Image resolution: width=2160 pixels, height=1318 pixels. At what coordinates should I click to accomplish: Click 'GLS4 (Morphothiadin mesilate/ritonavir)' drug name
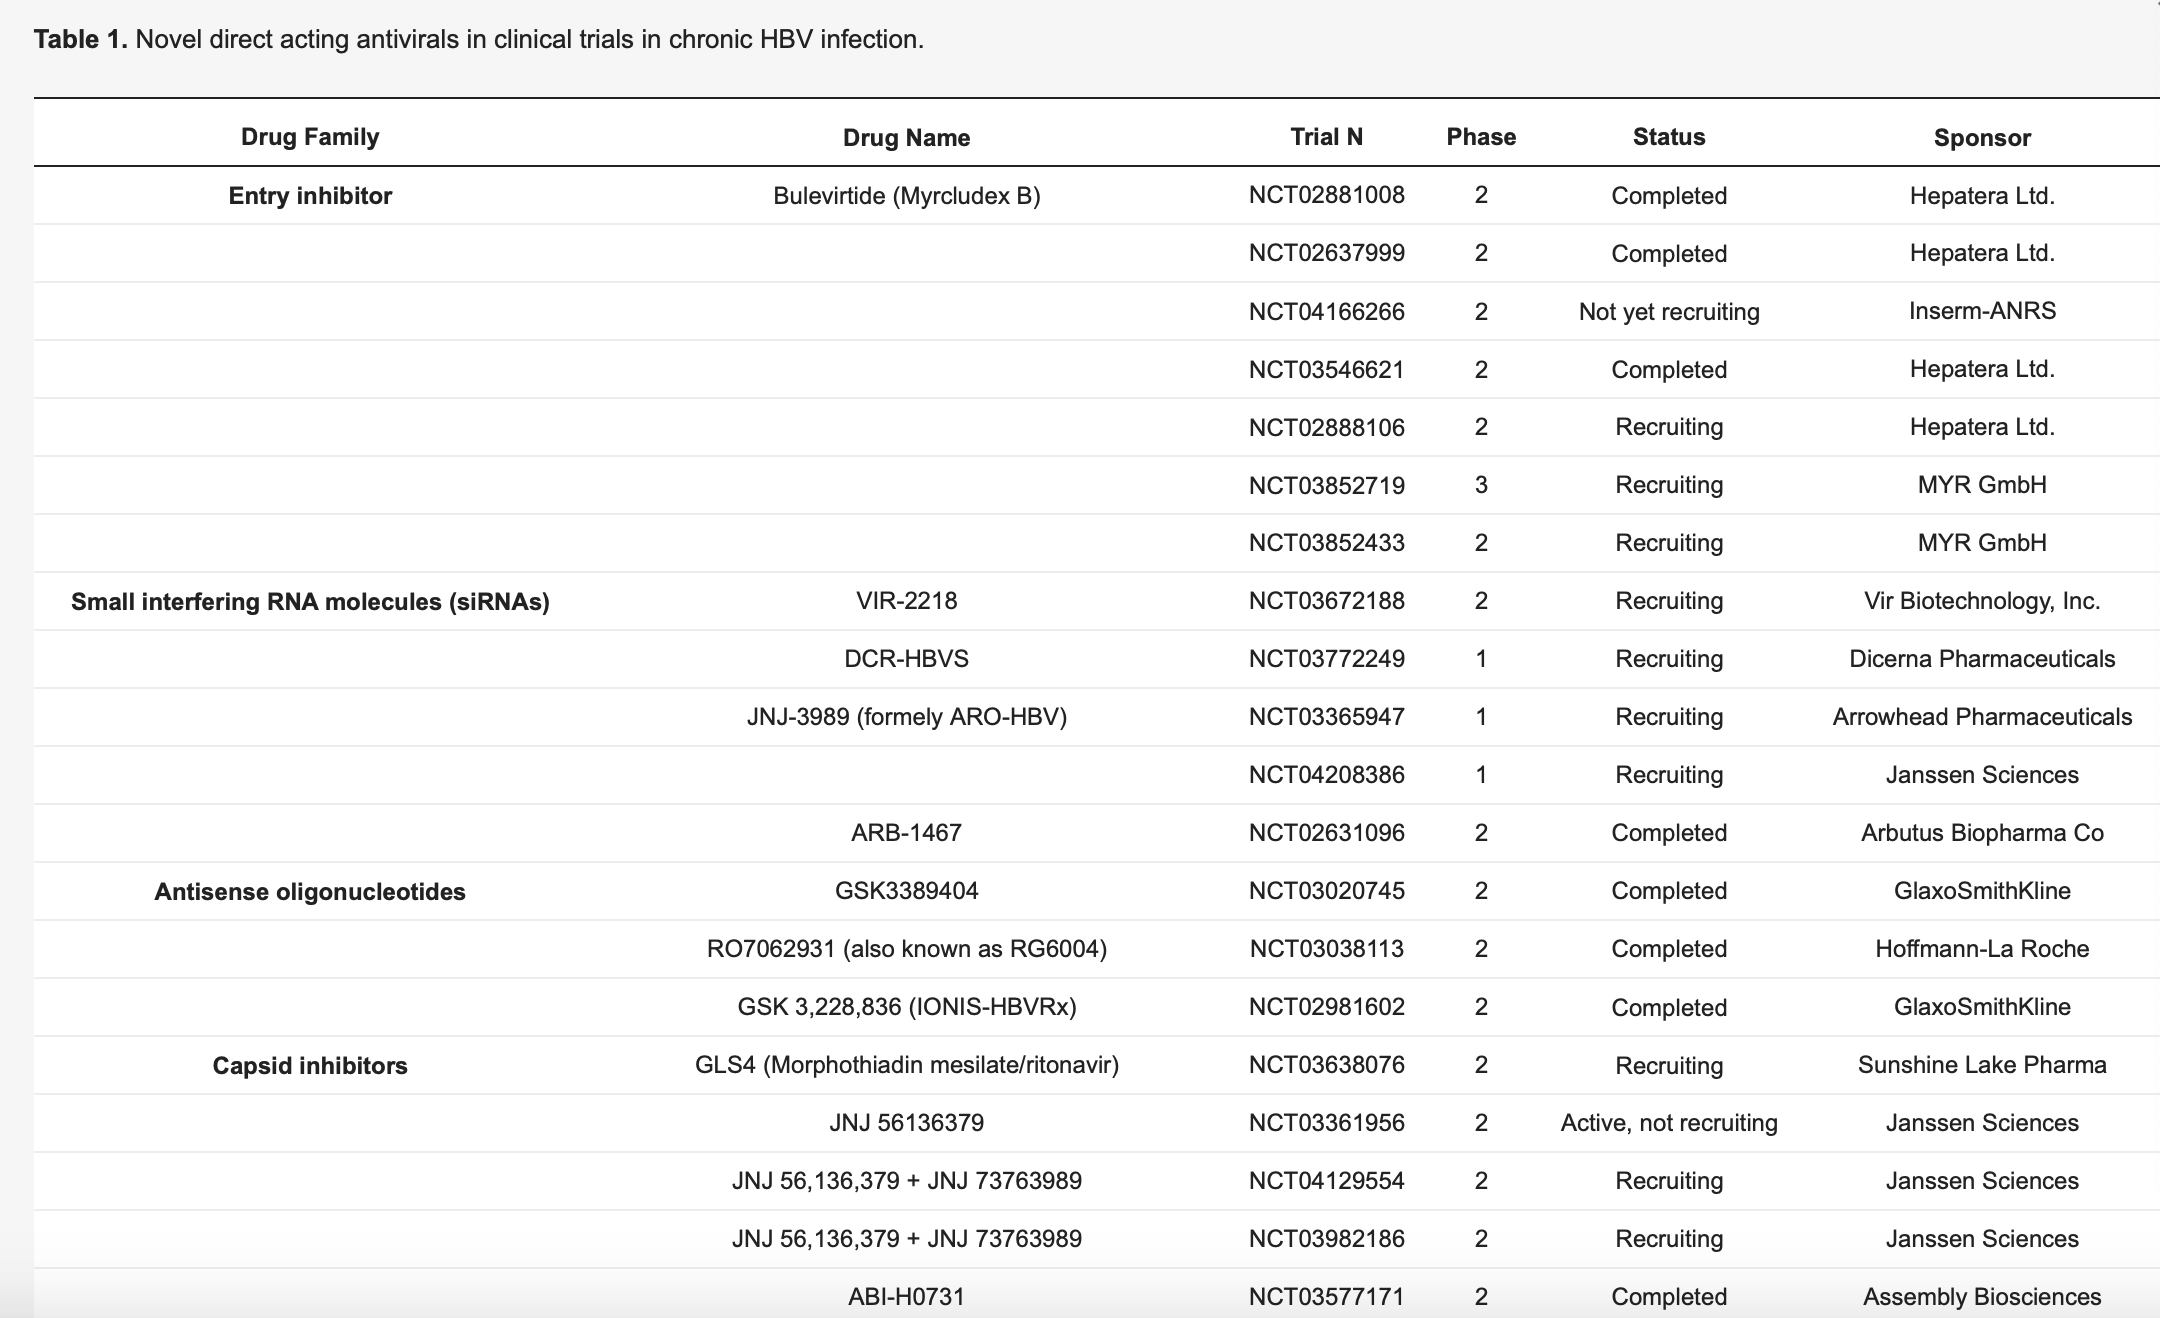click(x=906, y=1065)
